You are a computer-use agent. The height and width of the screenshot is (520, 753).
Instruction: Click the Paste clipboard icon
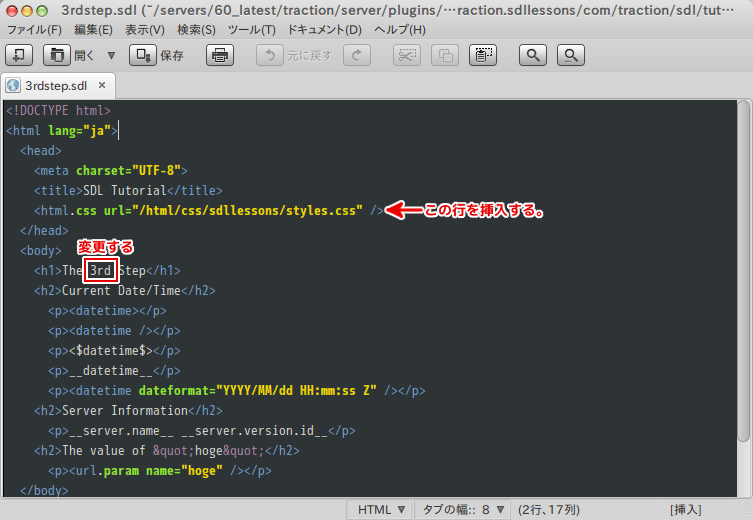(484, 55)
